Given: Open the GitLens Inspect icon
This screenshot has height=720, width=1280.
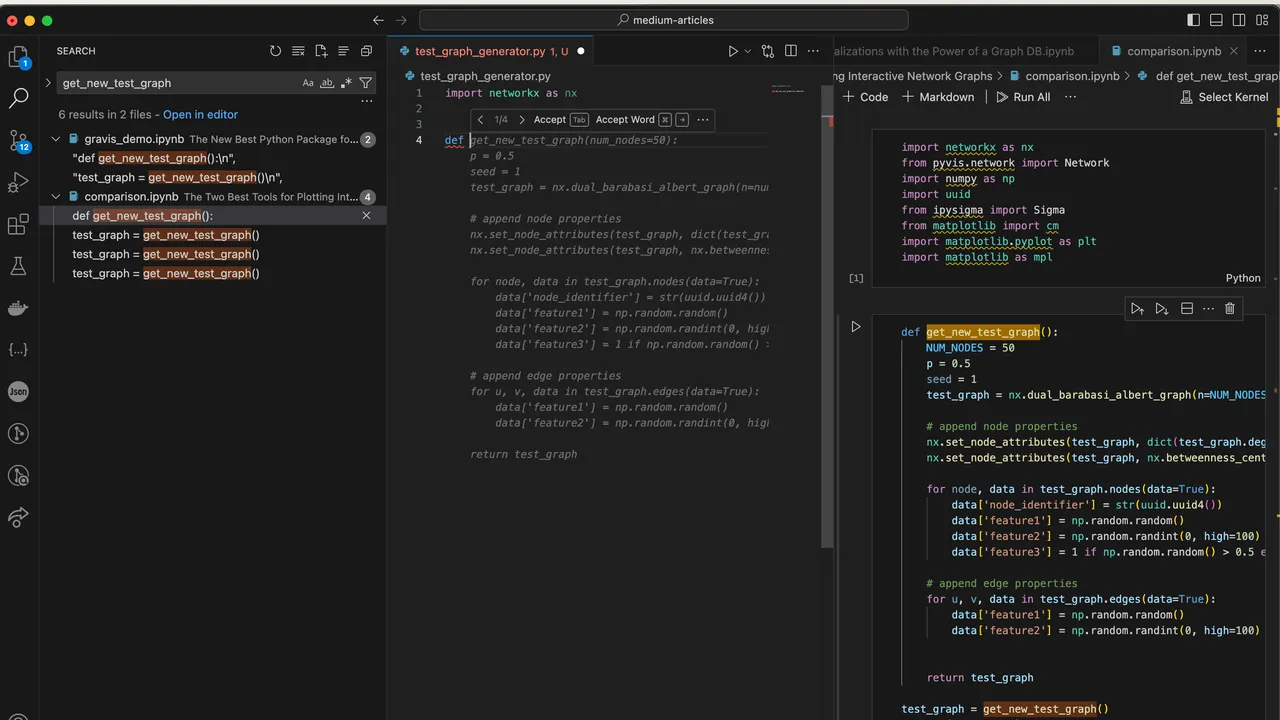Looking at the screenshot, I should (18, 476).
